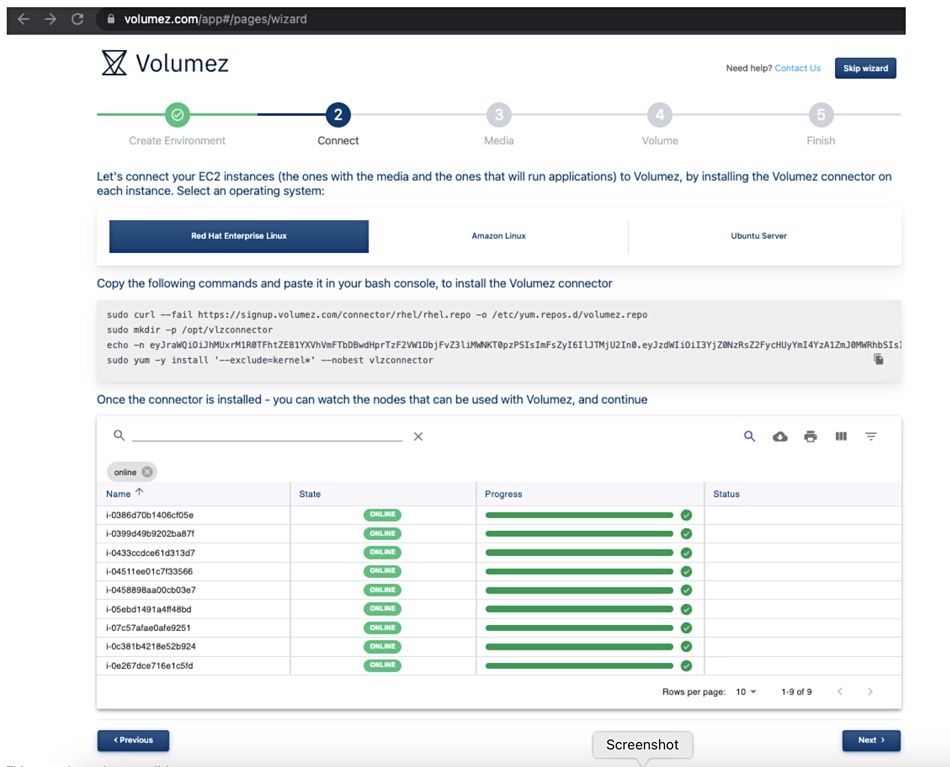Select node i-07c57afae0afe9251

(148, 628)
